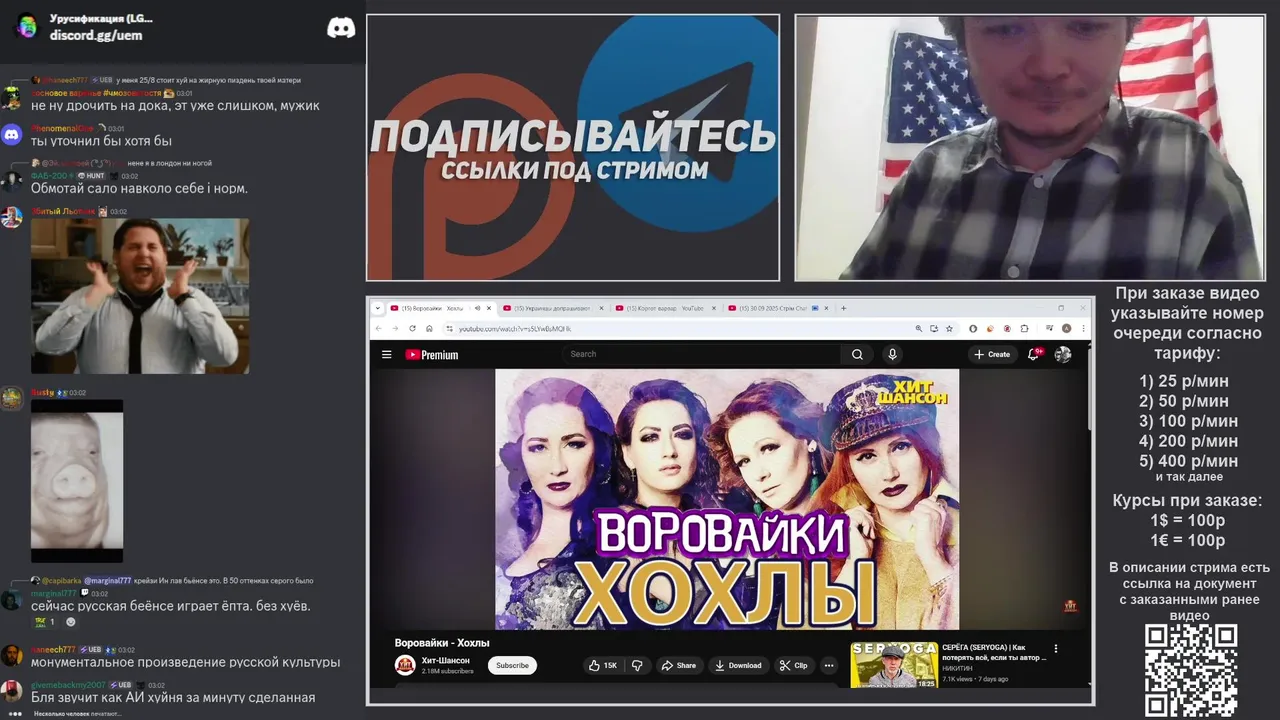The width and height of the screenshot is (1280, 720).
Task: Click the pig image in Discord chat
Action: (77, 481)
